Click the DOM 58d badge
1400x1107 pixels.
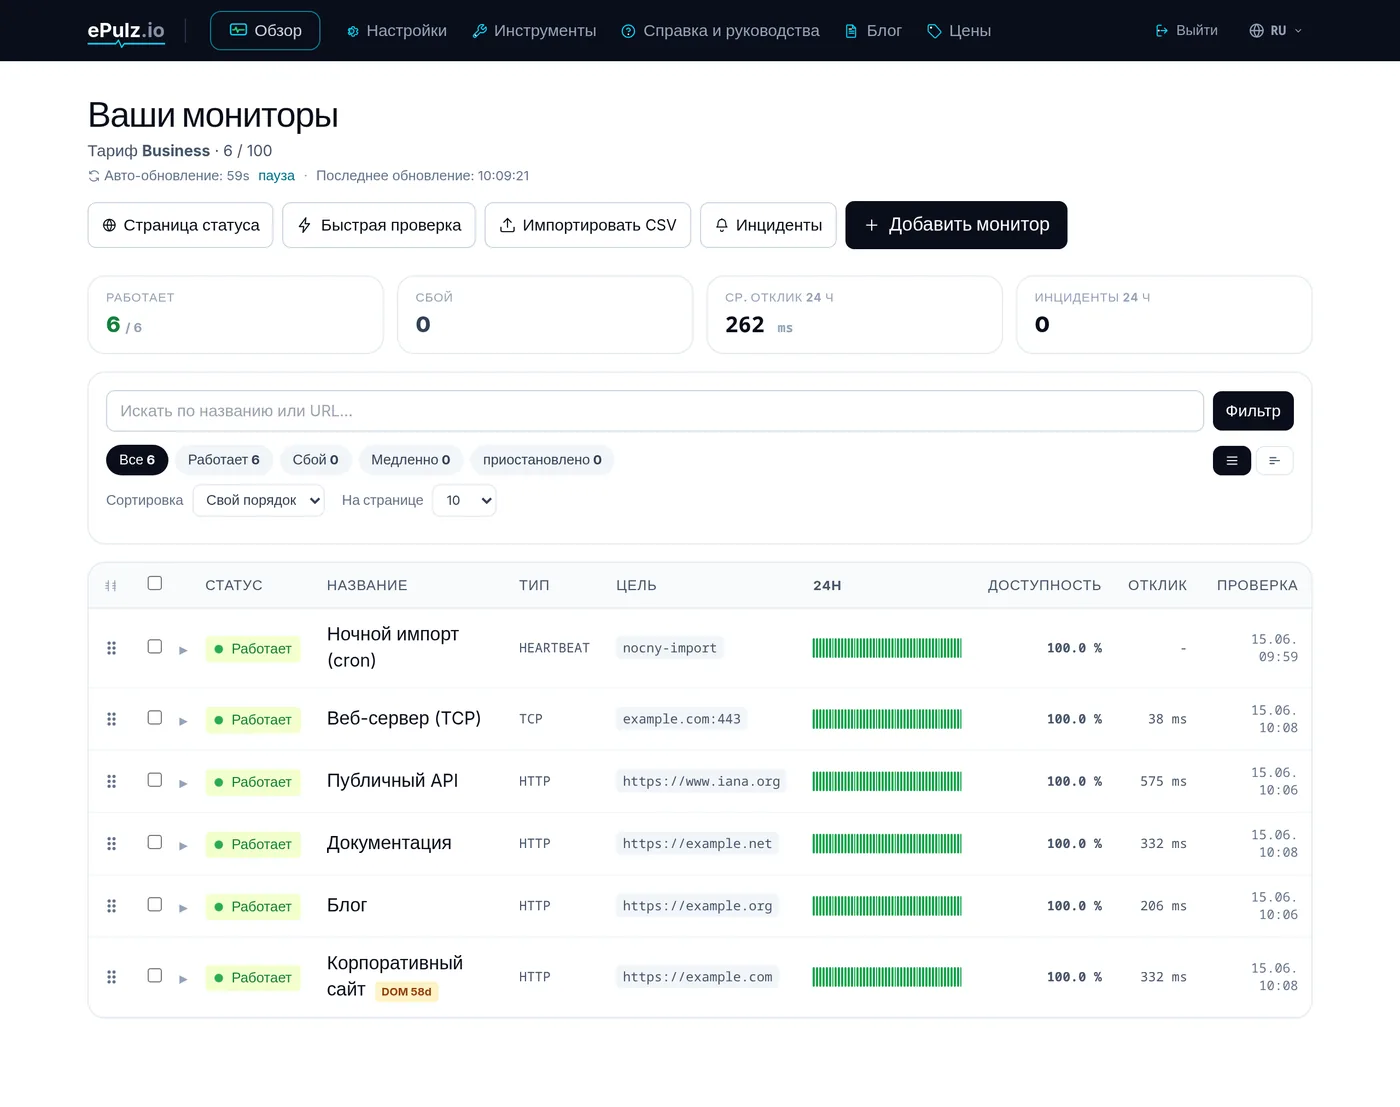pos(406,992)
